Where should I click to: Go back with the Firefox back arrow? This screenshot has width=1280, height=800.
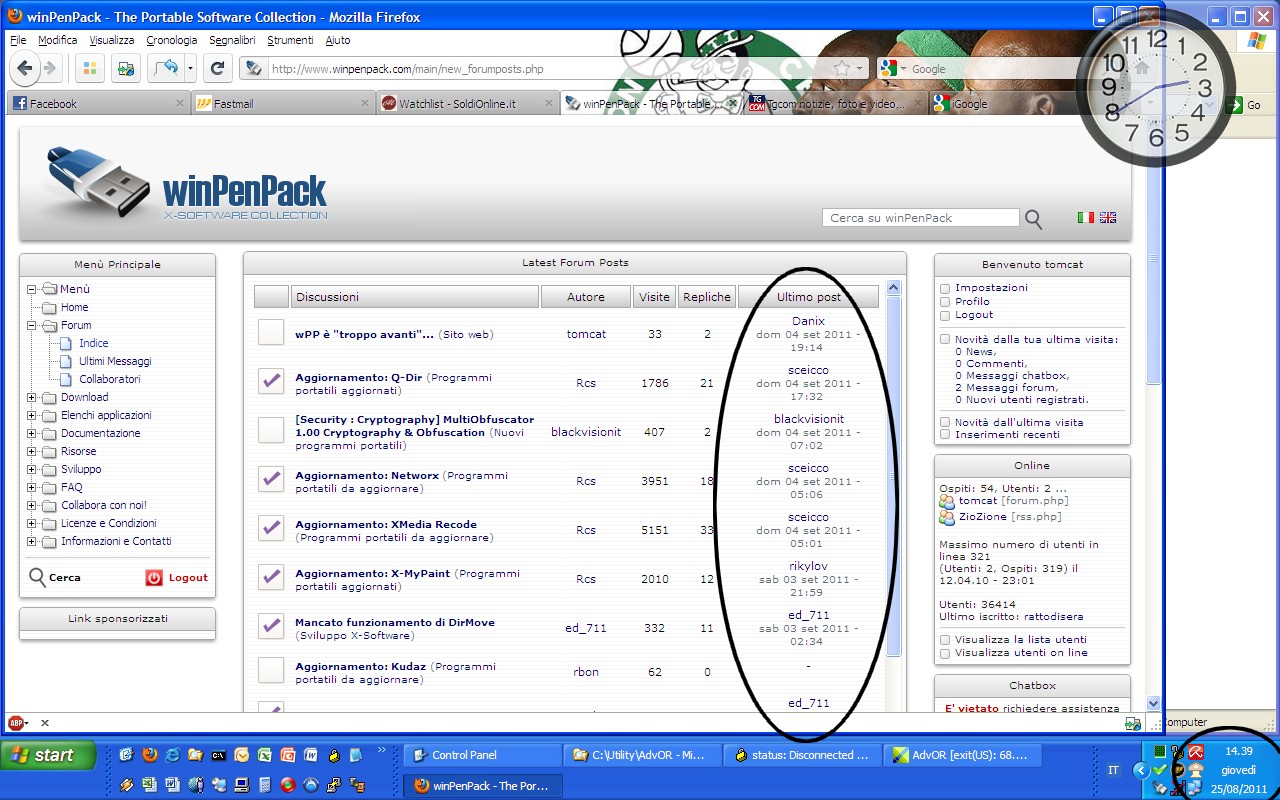tap(24, 68)
